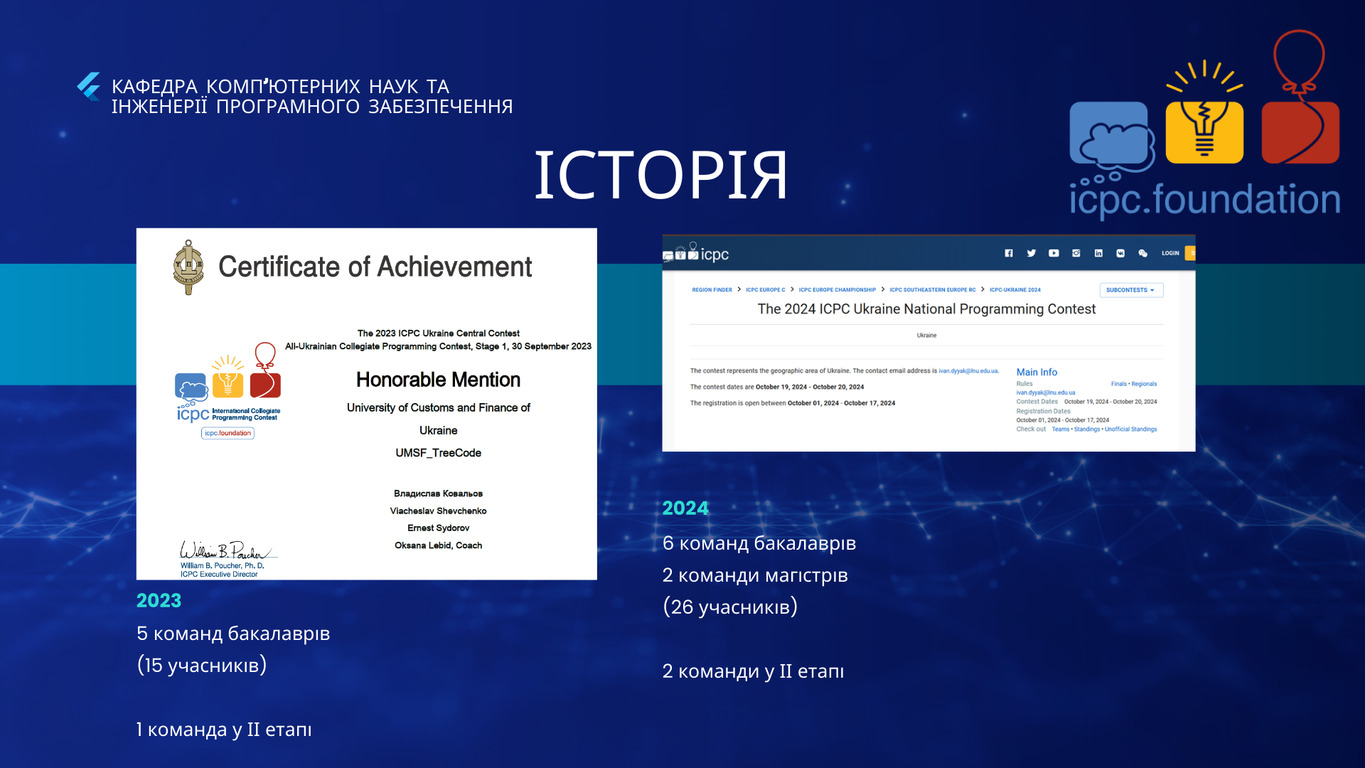Viewport: 1365px width, 768px height.
Task: Open ICPC-UKRAINE 2024 breadcrumb
Action: [1015, 290]
